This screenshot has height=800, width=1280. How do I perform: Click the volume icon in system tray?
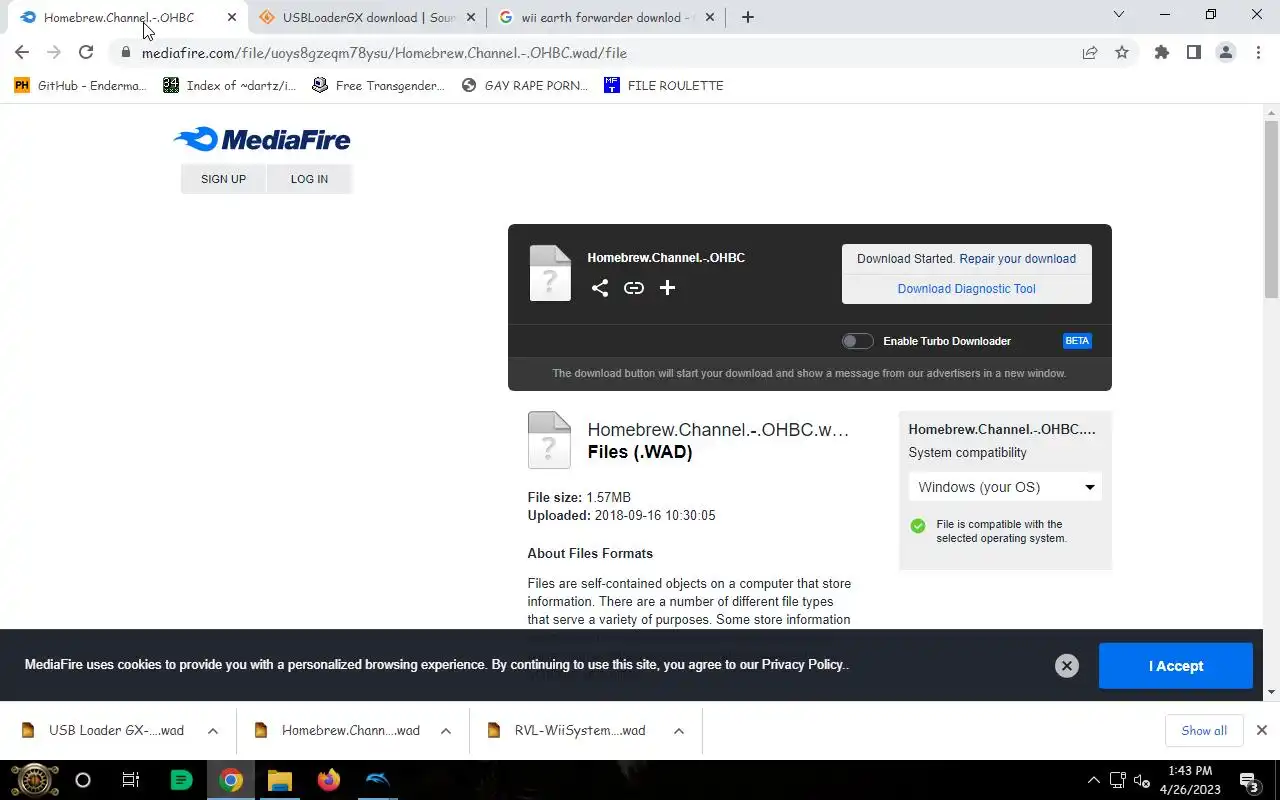point(1142,781)
